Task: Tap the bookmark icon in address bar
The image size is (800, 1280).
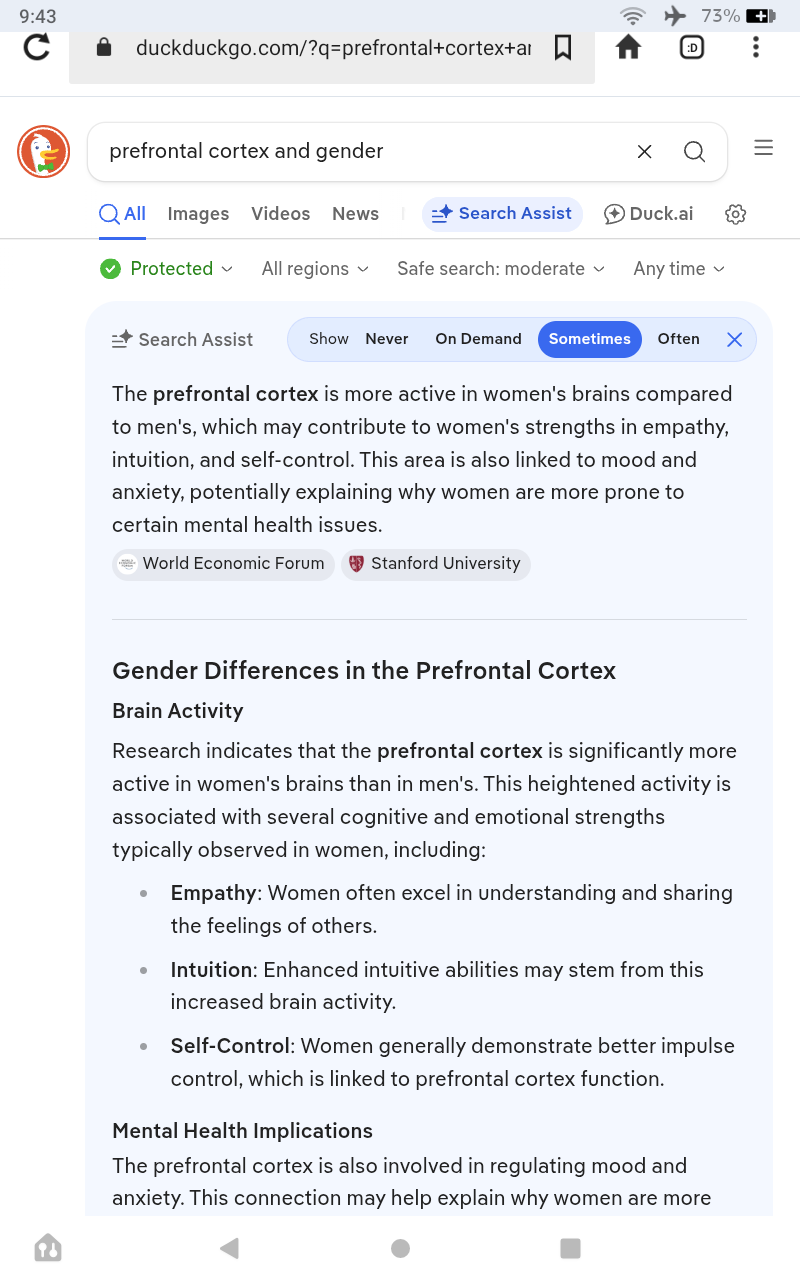Action: coord(563,47)
